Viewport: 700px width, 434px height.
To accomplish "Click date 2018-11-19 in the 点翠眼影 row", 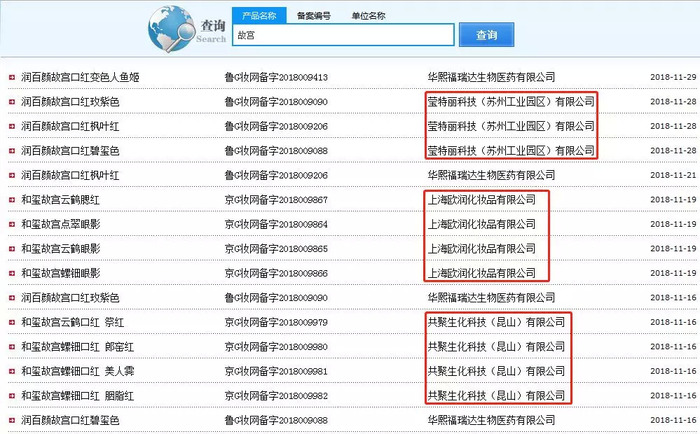I will pyautogui.click(x=673, y=224).
